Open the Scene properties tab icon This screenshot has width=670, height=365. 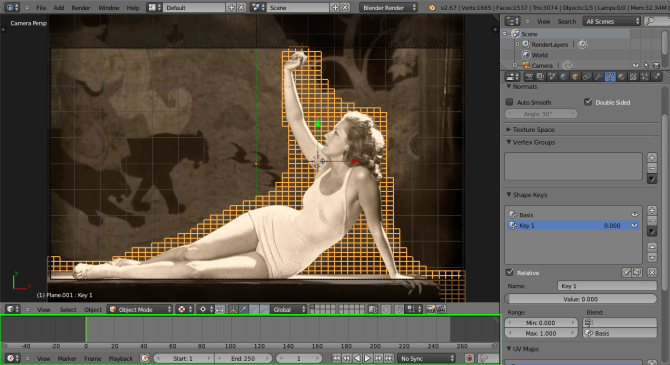pos(552,77)
